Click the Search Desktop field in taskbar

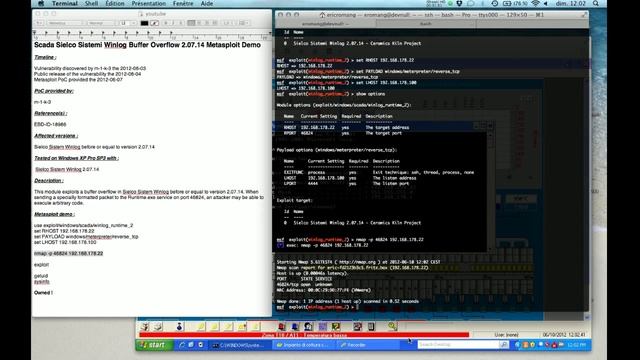click(x=458, y=345)
